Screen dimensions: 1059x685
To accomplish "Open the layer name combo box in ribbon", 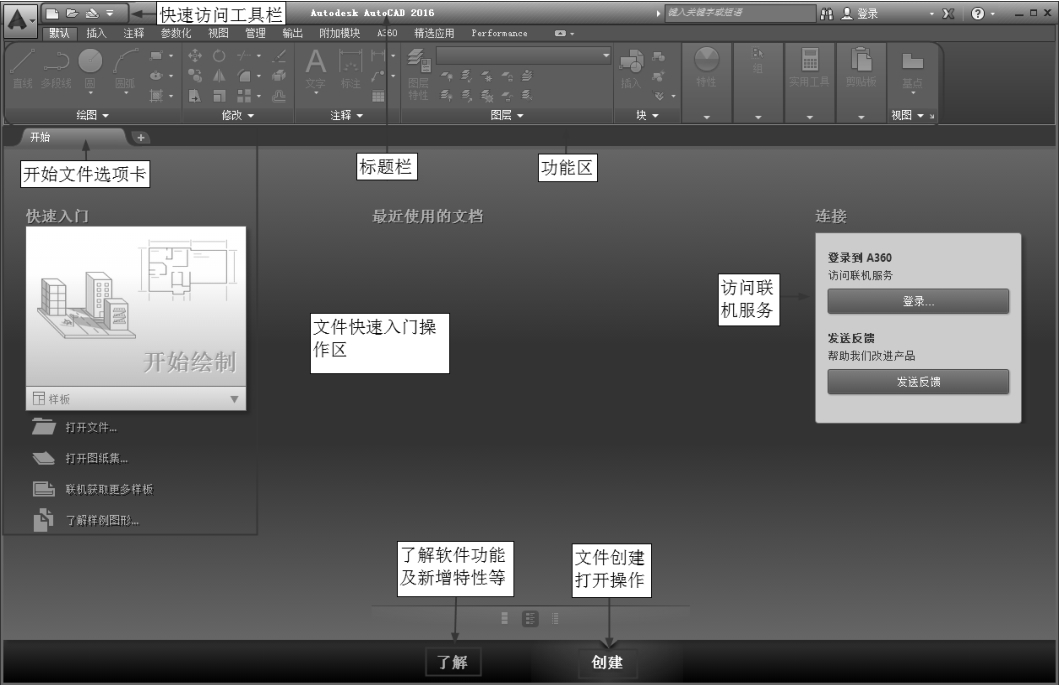I will [x=524, y=56].
